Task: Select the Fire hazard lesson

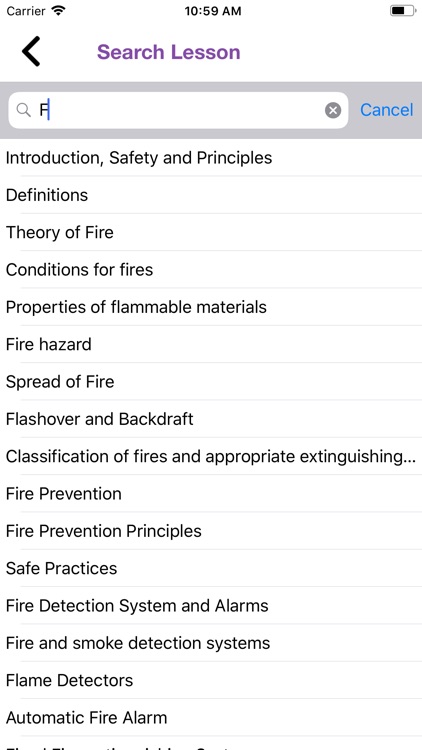Action: pos(211,344)
